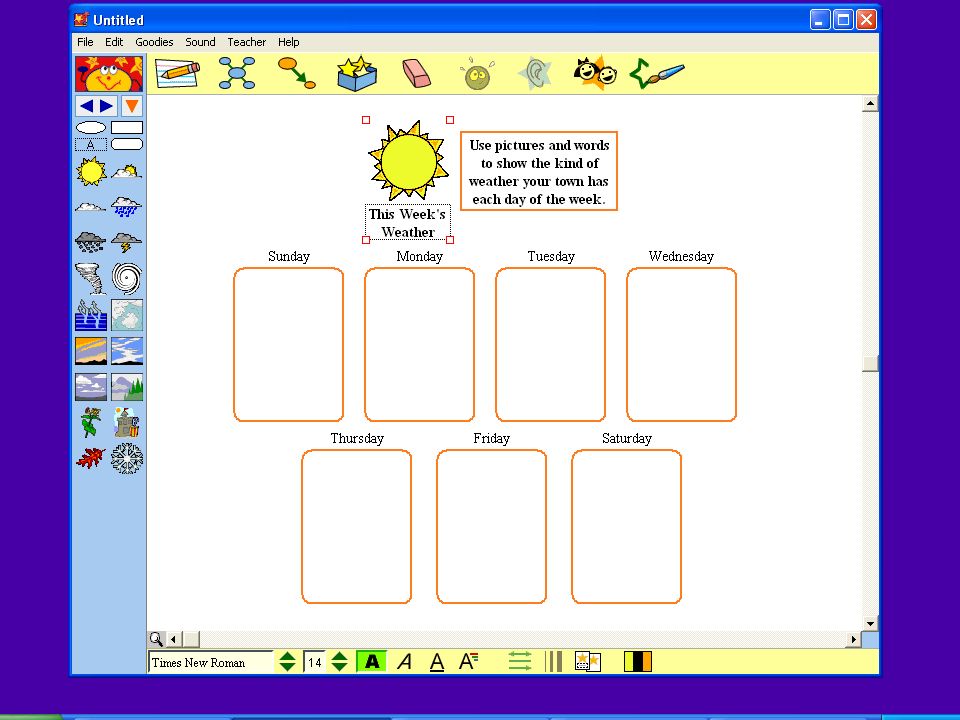The height and width of the screenshot is (720, 960).
Task: Open the SuperGrouper star box tool
Action: point(357,73)
